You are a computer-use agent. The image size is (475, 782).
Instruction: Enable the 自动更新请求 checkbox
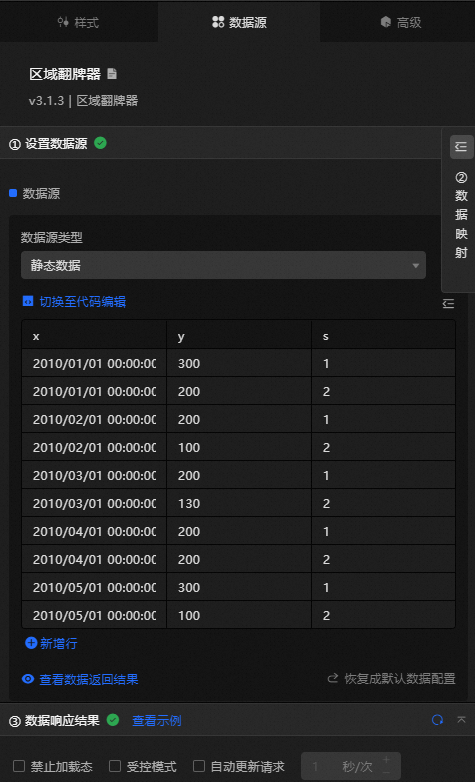point(199,766)
